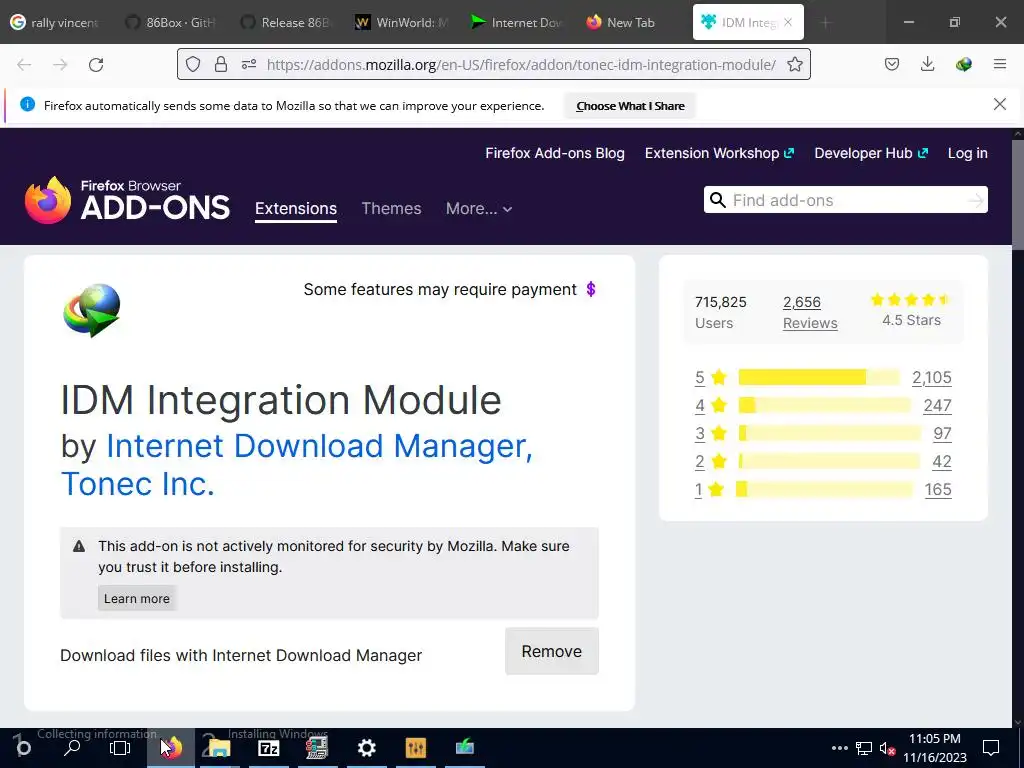Click the purple dollar payment icon
Screen dimensions: 1024x768
pyautogui.click(x=590, y=289)
